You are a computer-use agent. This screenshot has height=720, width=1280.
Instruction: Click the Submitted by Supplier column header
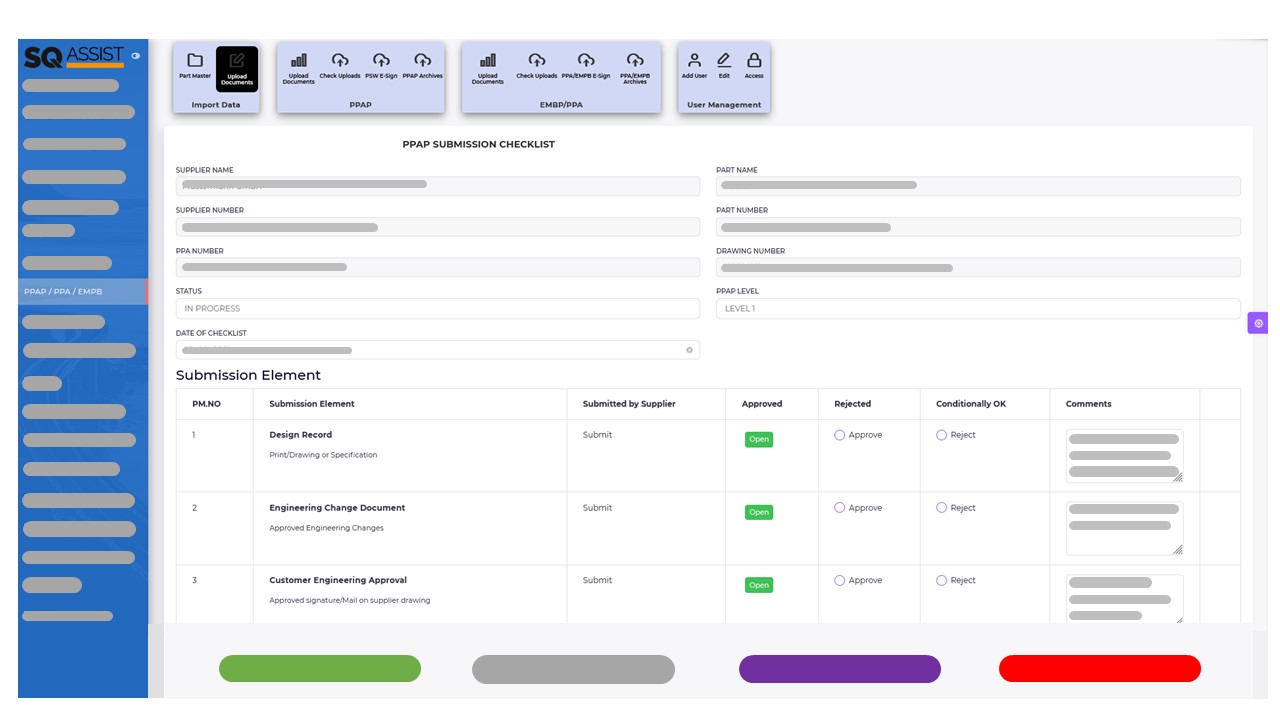(629, 404)
